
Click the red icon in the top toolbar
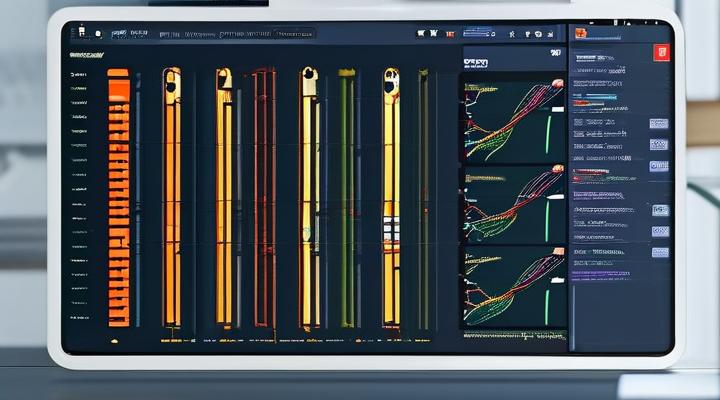[x=448, y=34]
